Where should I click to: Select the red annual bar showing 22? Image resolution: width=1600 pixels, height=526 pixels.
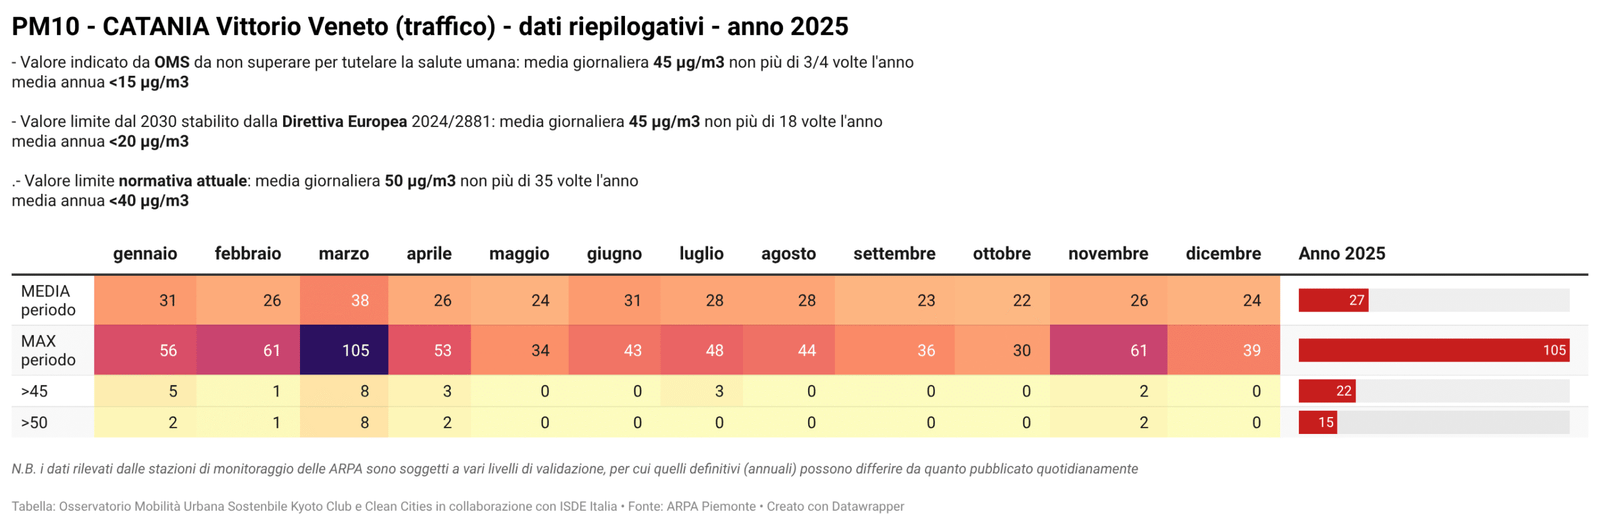(1327, 391)
